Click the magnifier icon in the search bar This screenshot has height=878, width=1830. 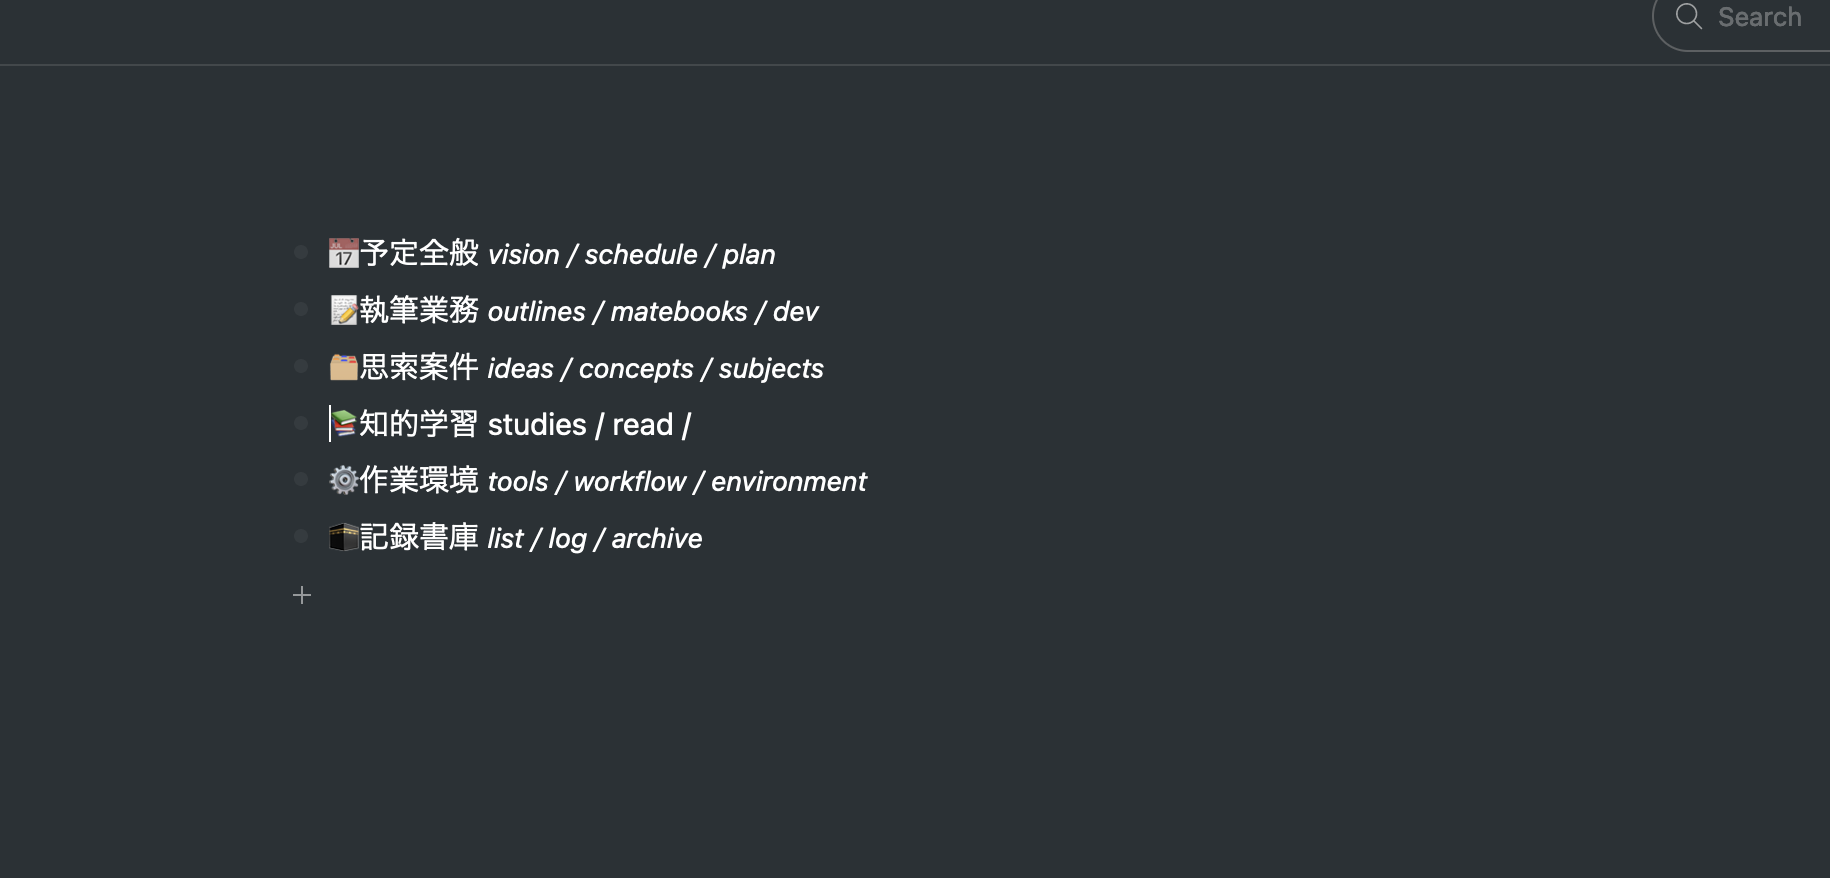click(x=1687, y=17)
